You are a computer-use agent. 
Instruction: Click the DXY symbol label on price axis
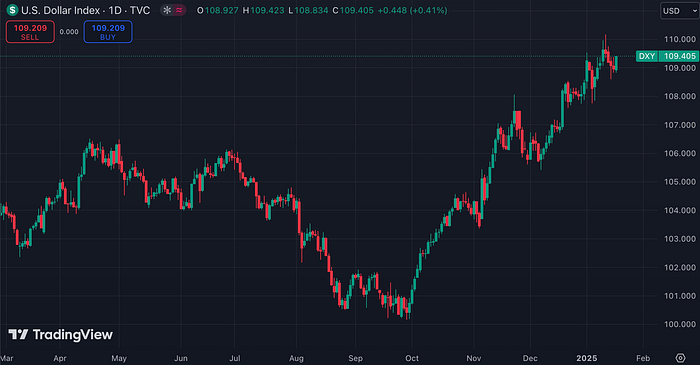click(647, 56)
